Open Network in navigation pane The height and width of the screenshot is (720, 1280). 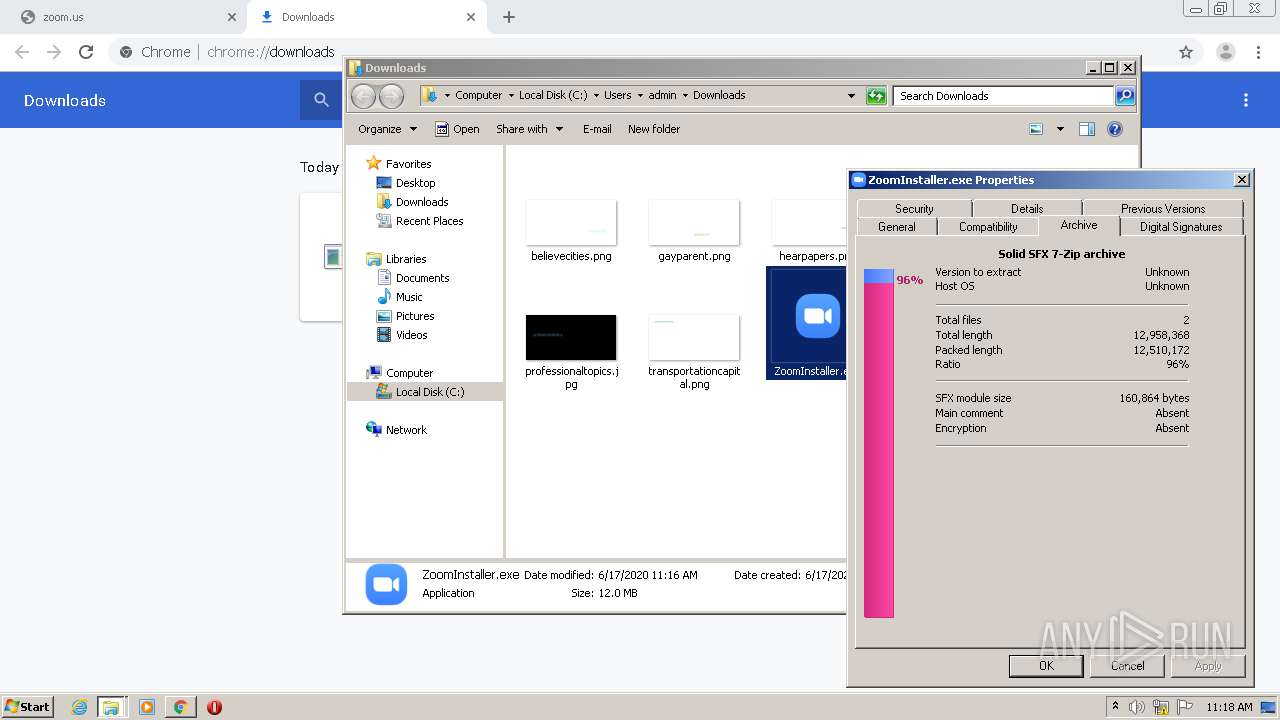[x=406, y=430]
